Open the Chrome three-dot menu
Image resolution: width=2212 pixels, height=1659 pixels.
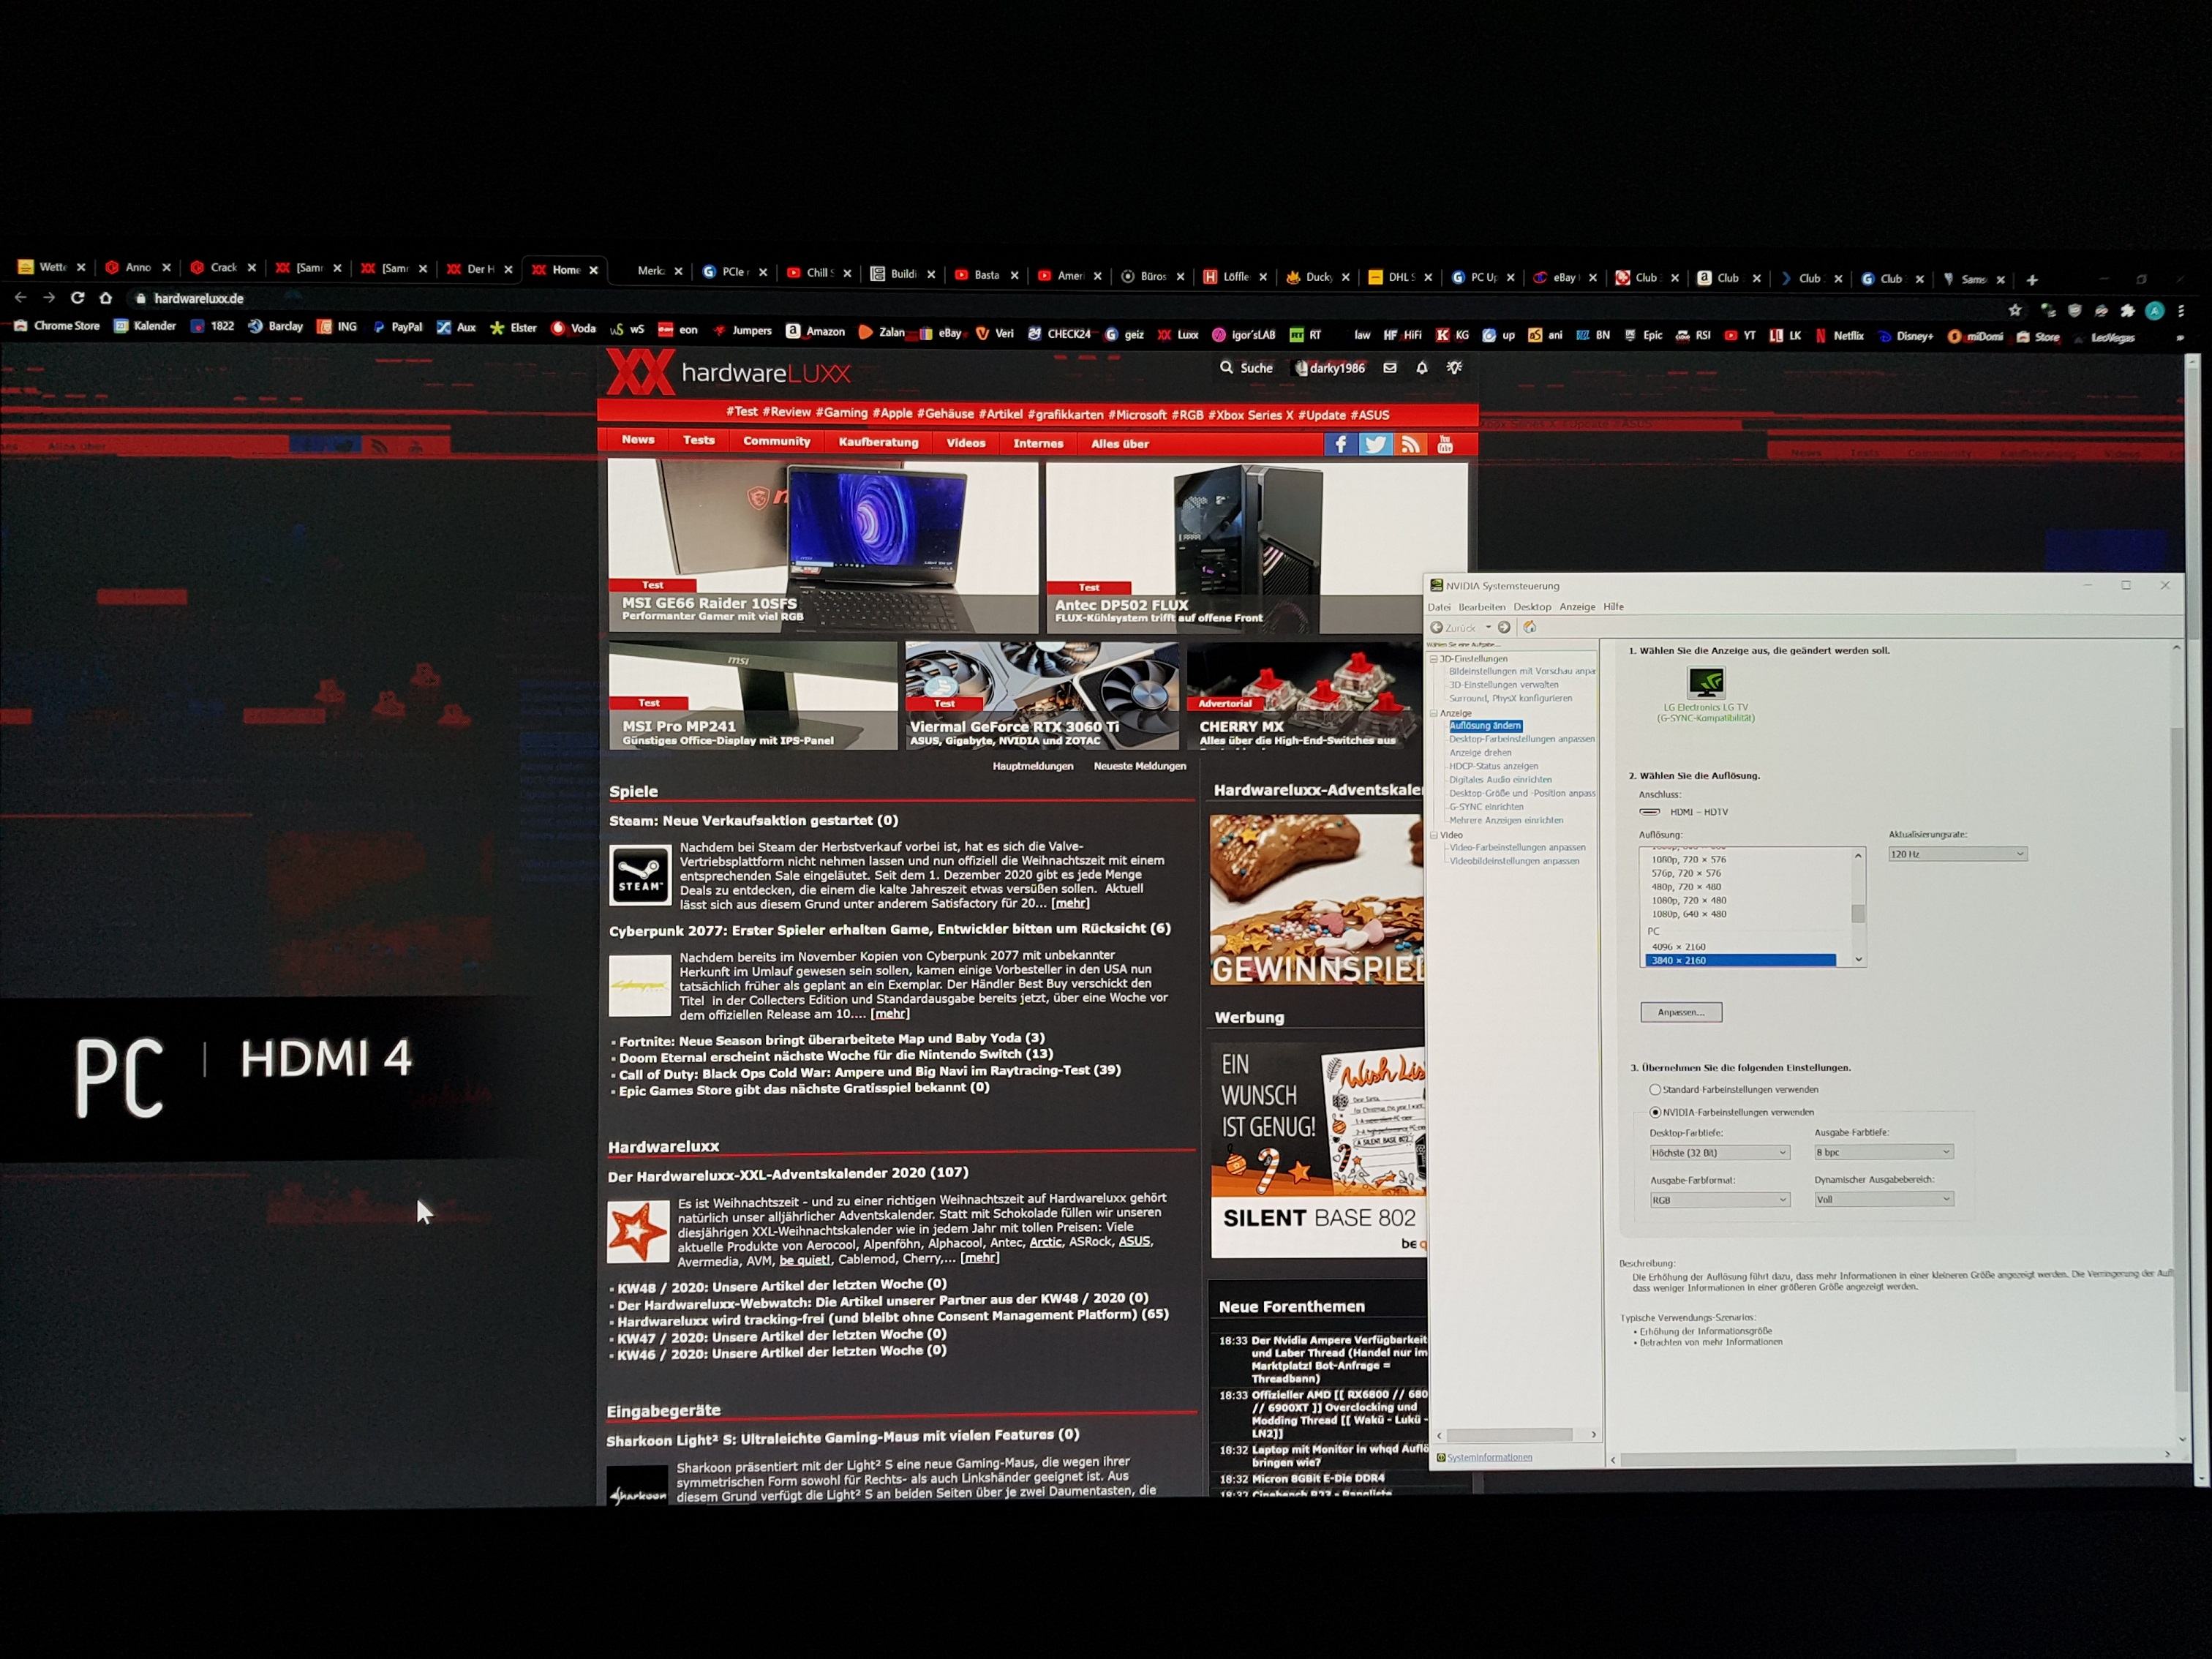(2181, 311)
